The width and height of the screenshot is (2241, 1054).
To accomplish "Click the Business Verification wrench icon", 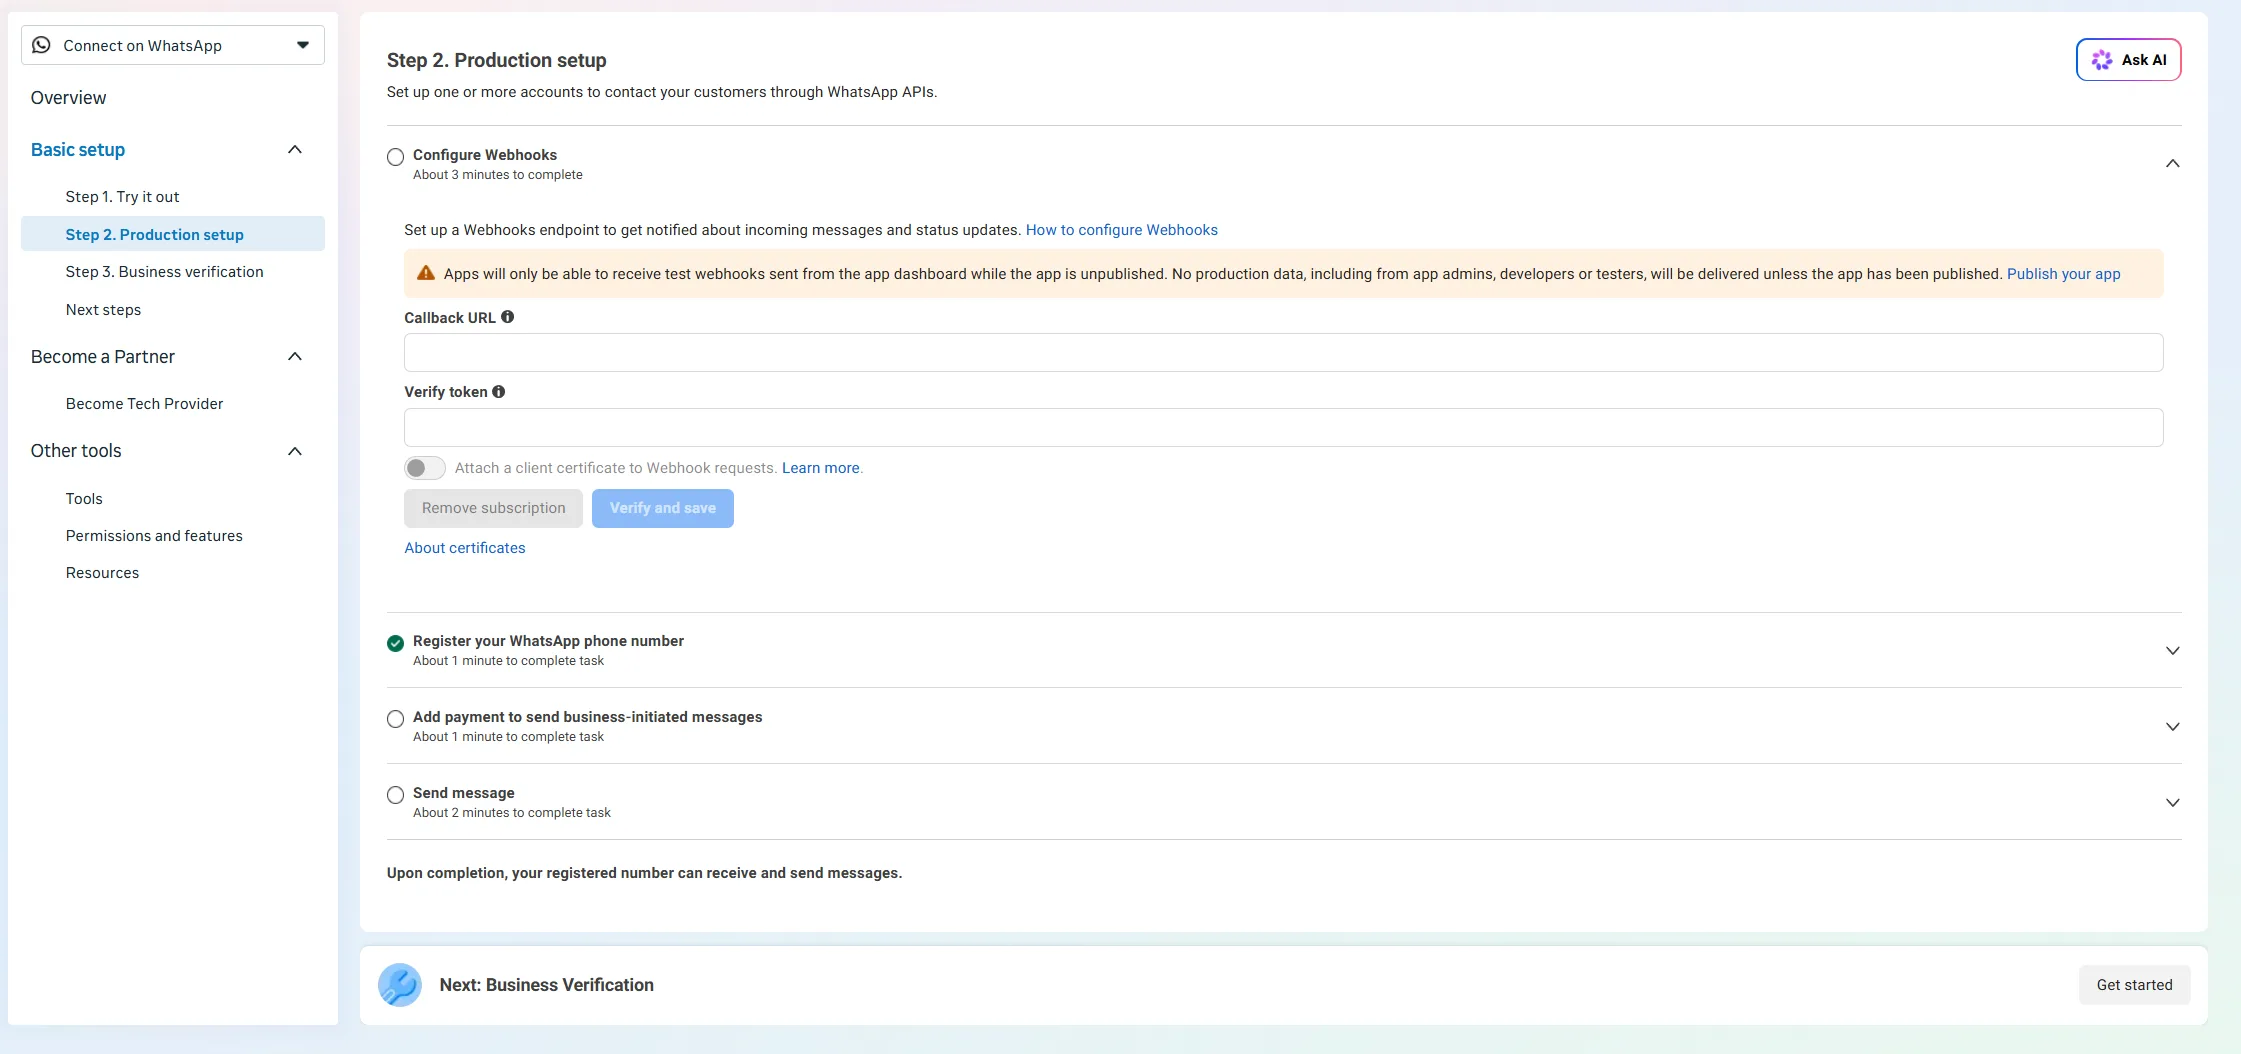I will [400, 985].
